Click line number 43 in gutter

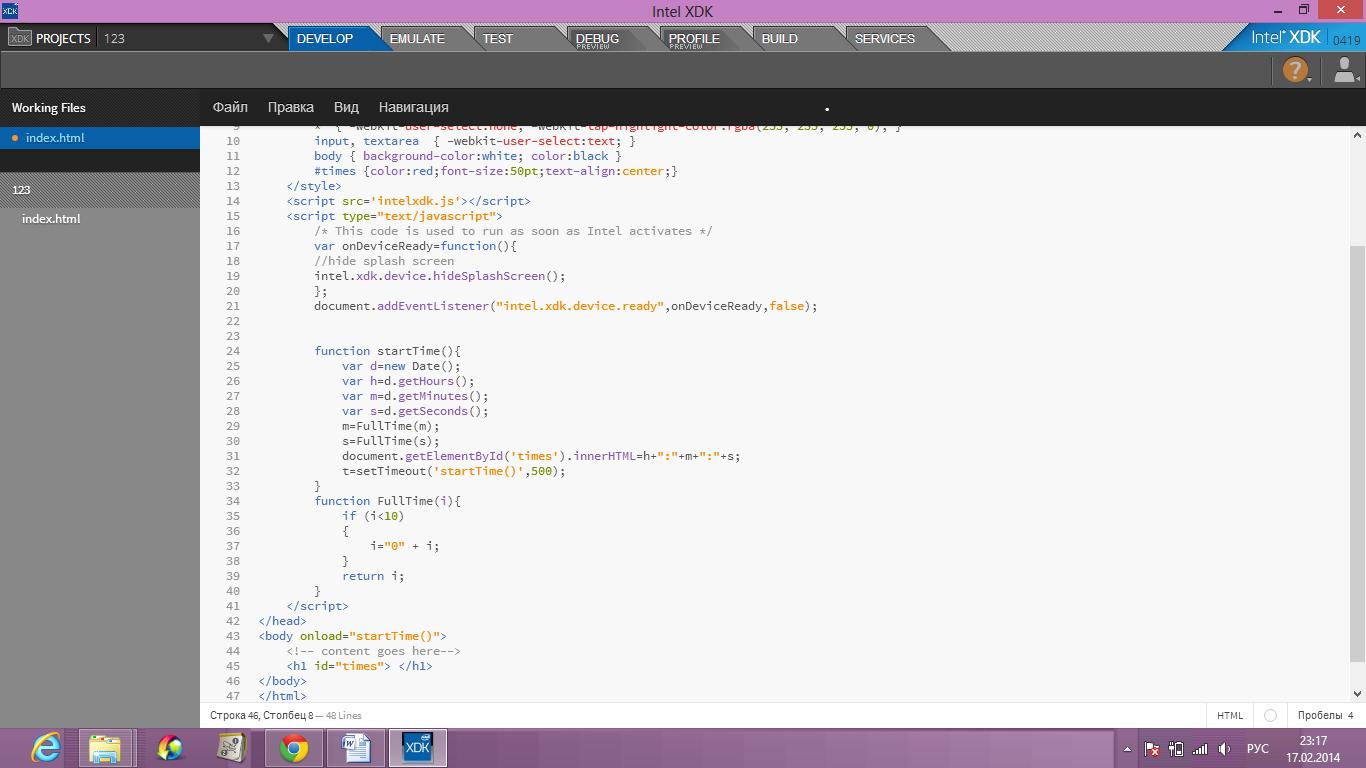coord(233,636)
